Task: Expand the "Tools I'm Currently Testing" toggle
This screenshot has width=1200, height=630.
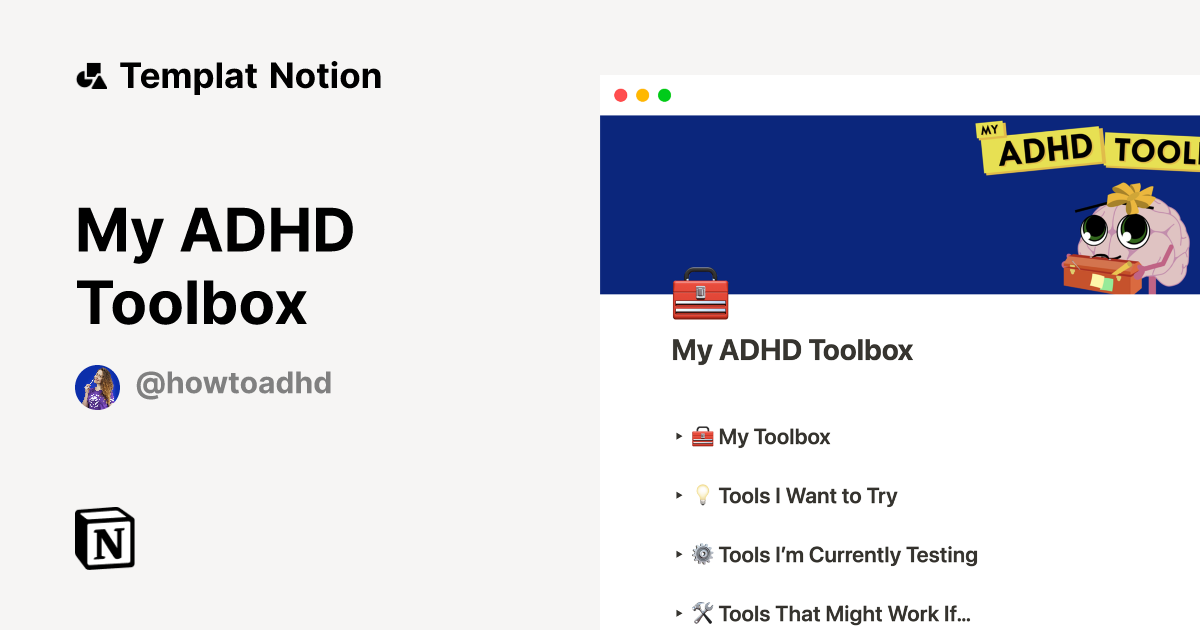Action: point(678,554)
